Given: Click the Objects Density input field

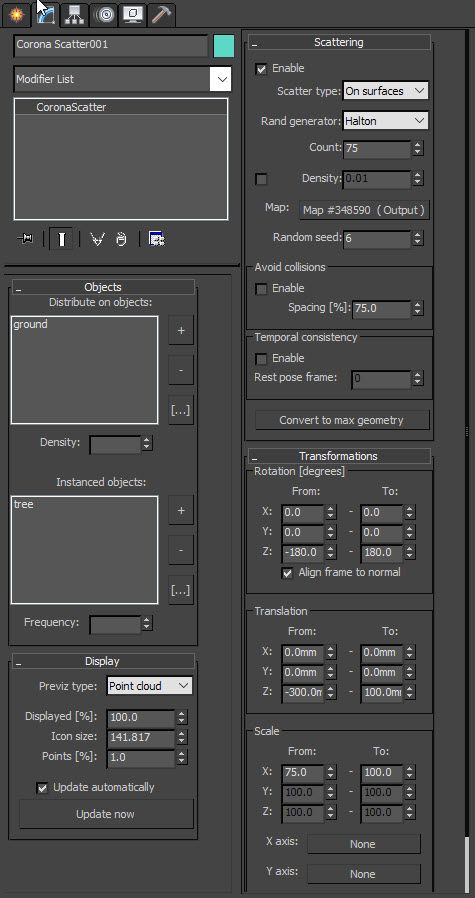Looking at the screenshot, I should 115,443.
